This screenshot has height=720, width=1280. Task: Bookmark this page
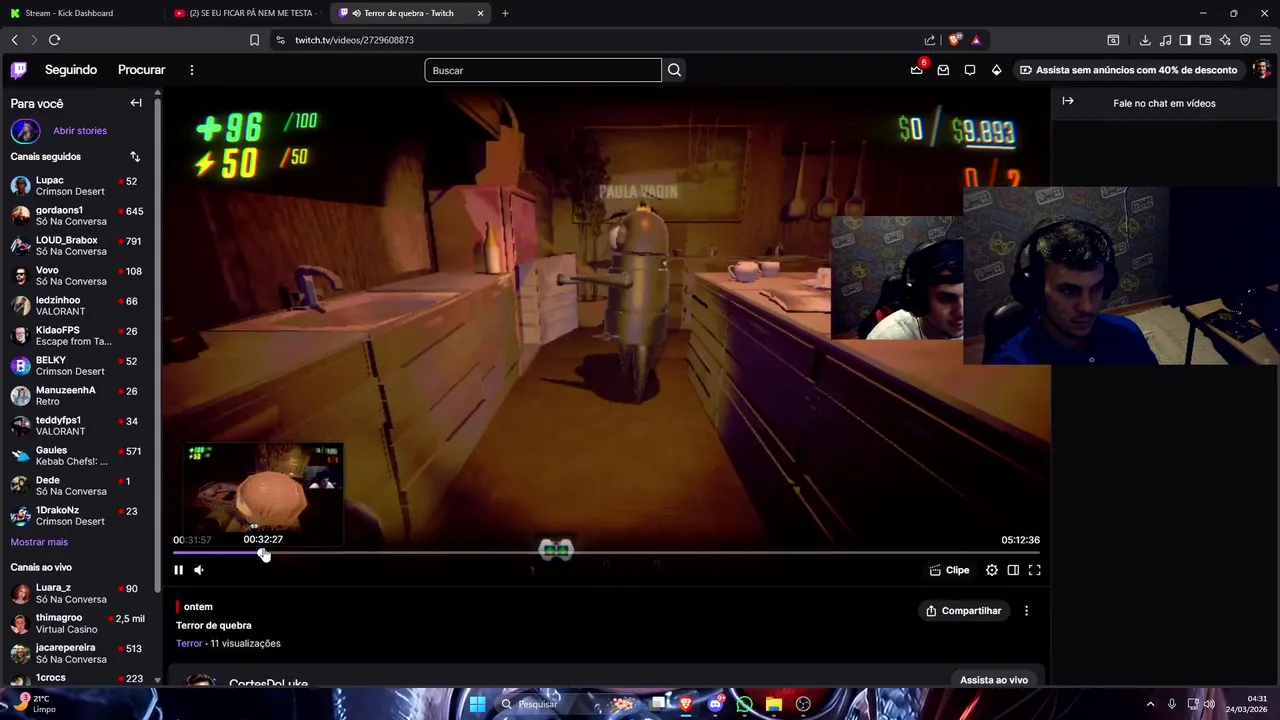(x=254, y=40)
